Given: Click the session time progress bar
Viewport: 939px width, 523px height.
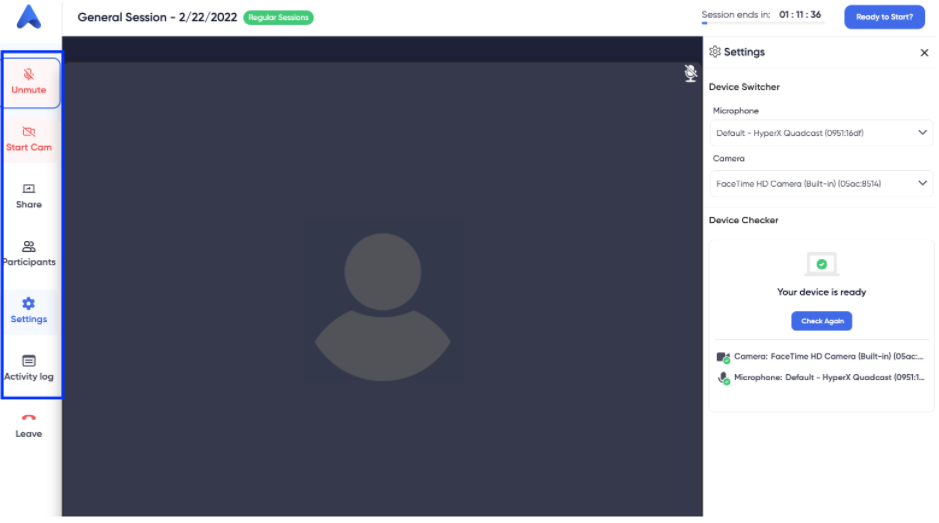Looking at the screenshot, I should click(x=762, y=23).
